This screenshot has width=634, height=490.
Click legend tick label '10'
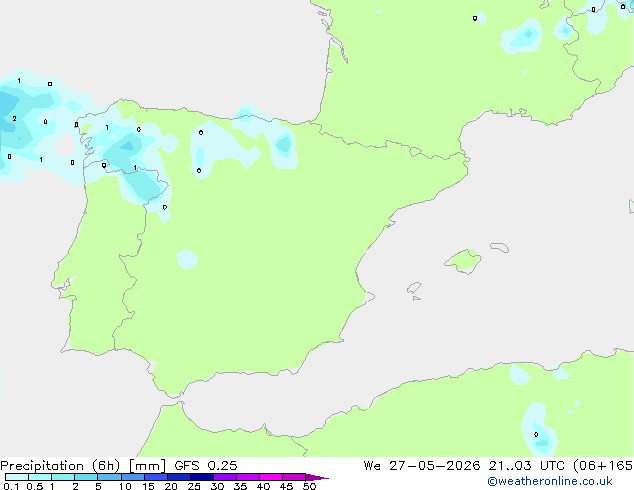pos(125,486)
